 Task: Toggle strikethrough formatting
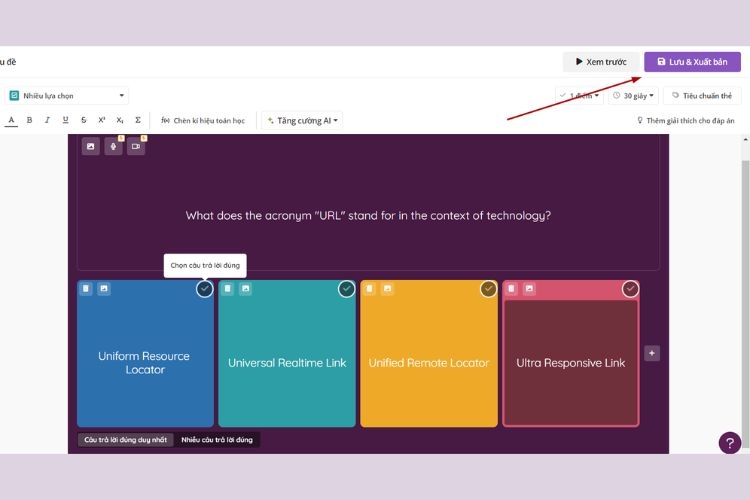[x=83, y=120]
